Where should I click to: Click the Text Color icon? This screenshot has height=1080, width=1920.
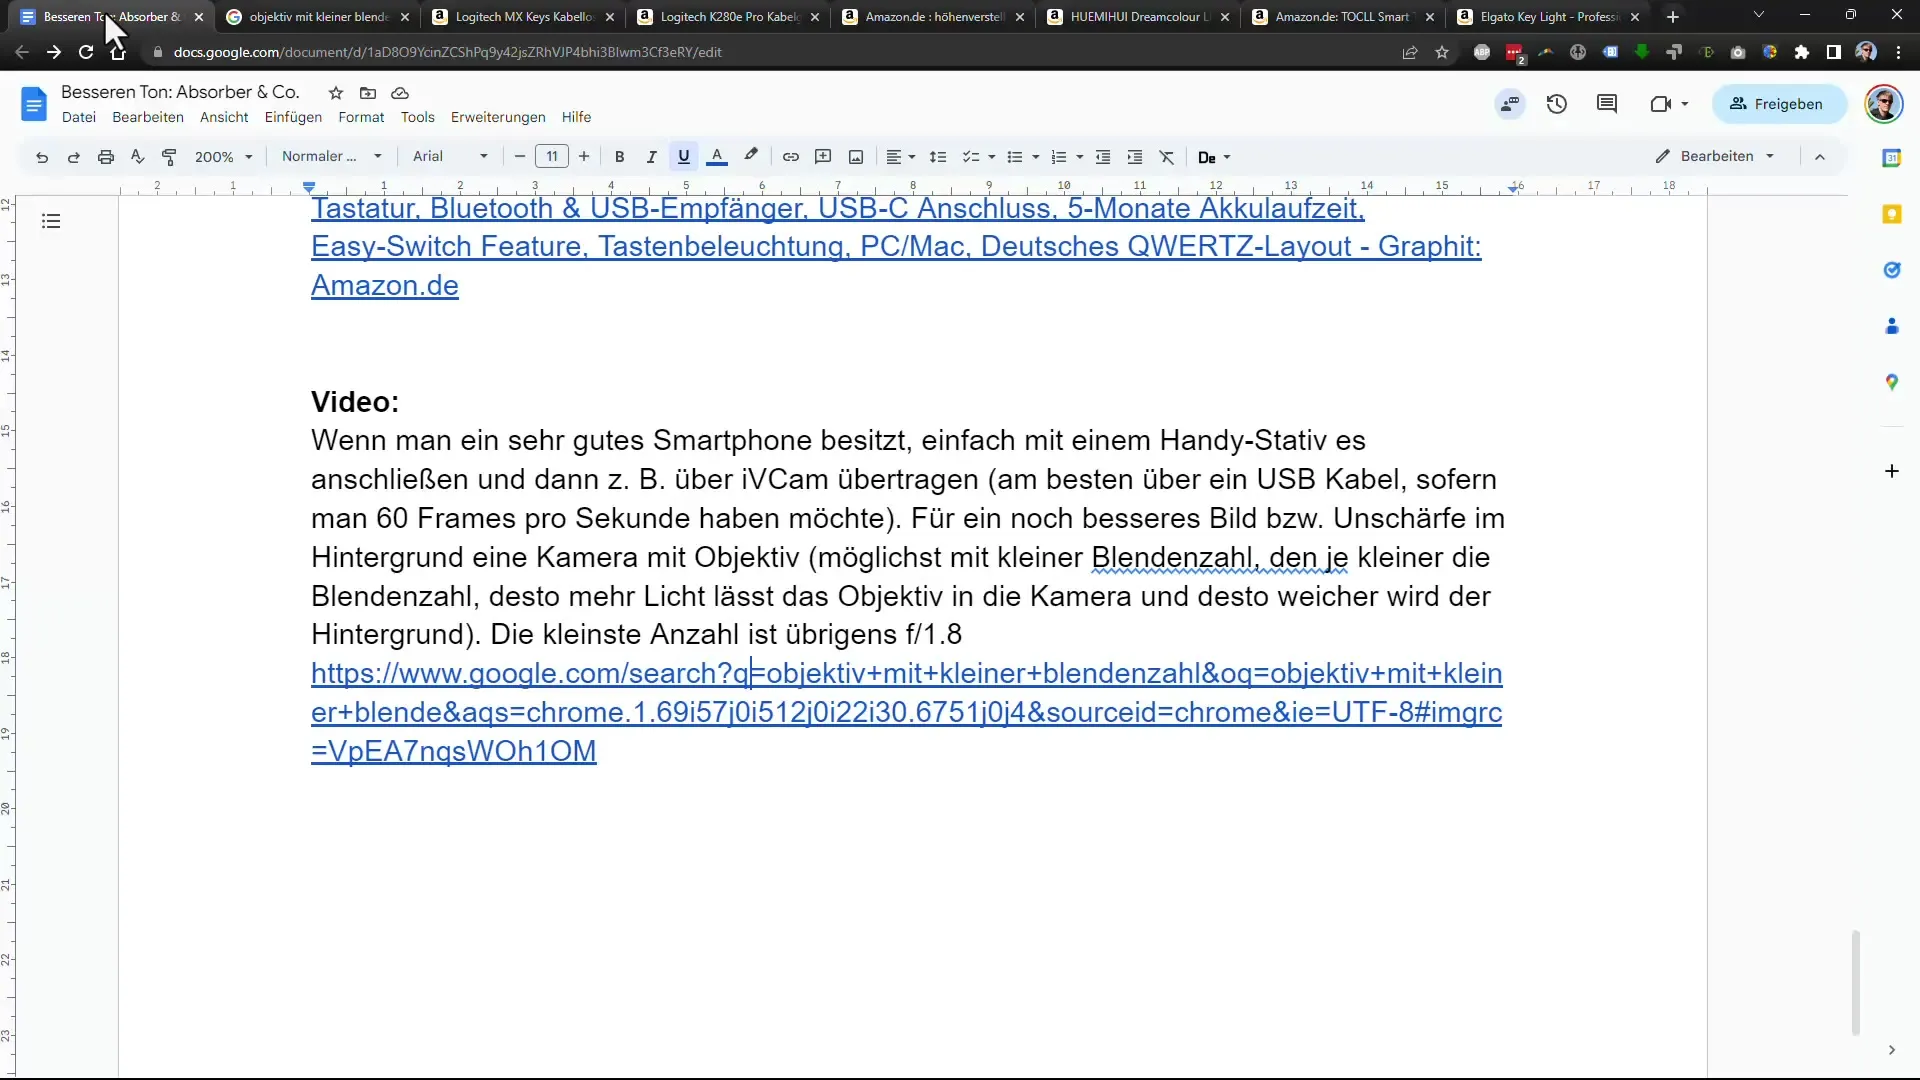tap(717, 157)
